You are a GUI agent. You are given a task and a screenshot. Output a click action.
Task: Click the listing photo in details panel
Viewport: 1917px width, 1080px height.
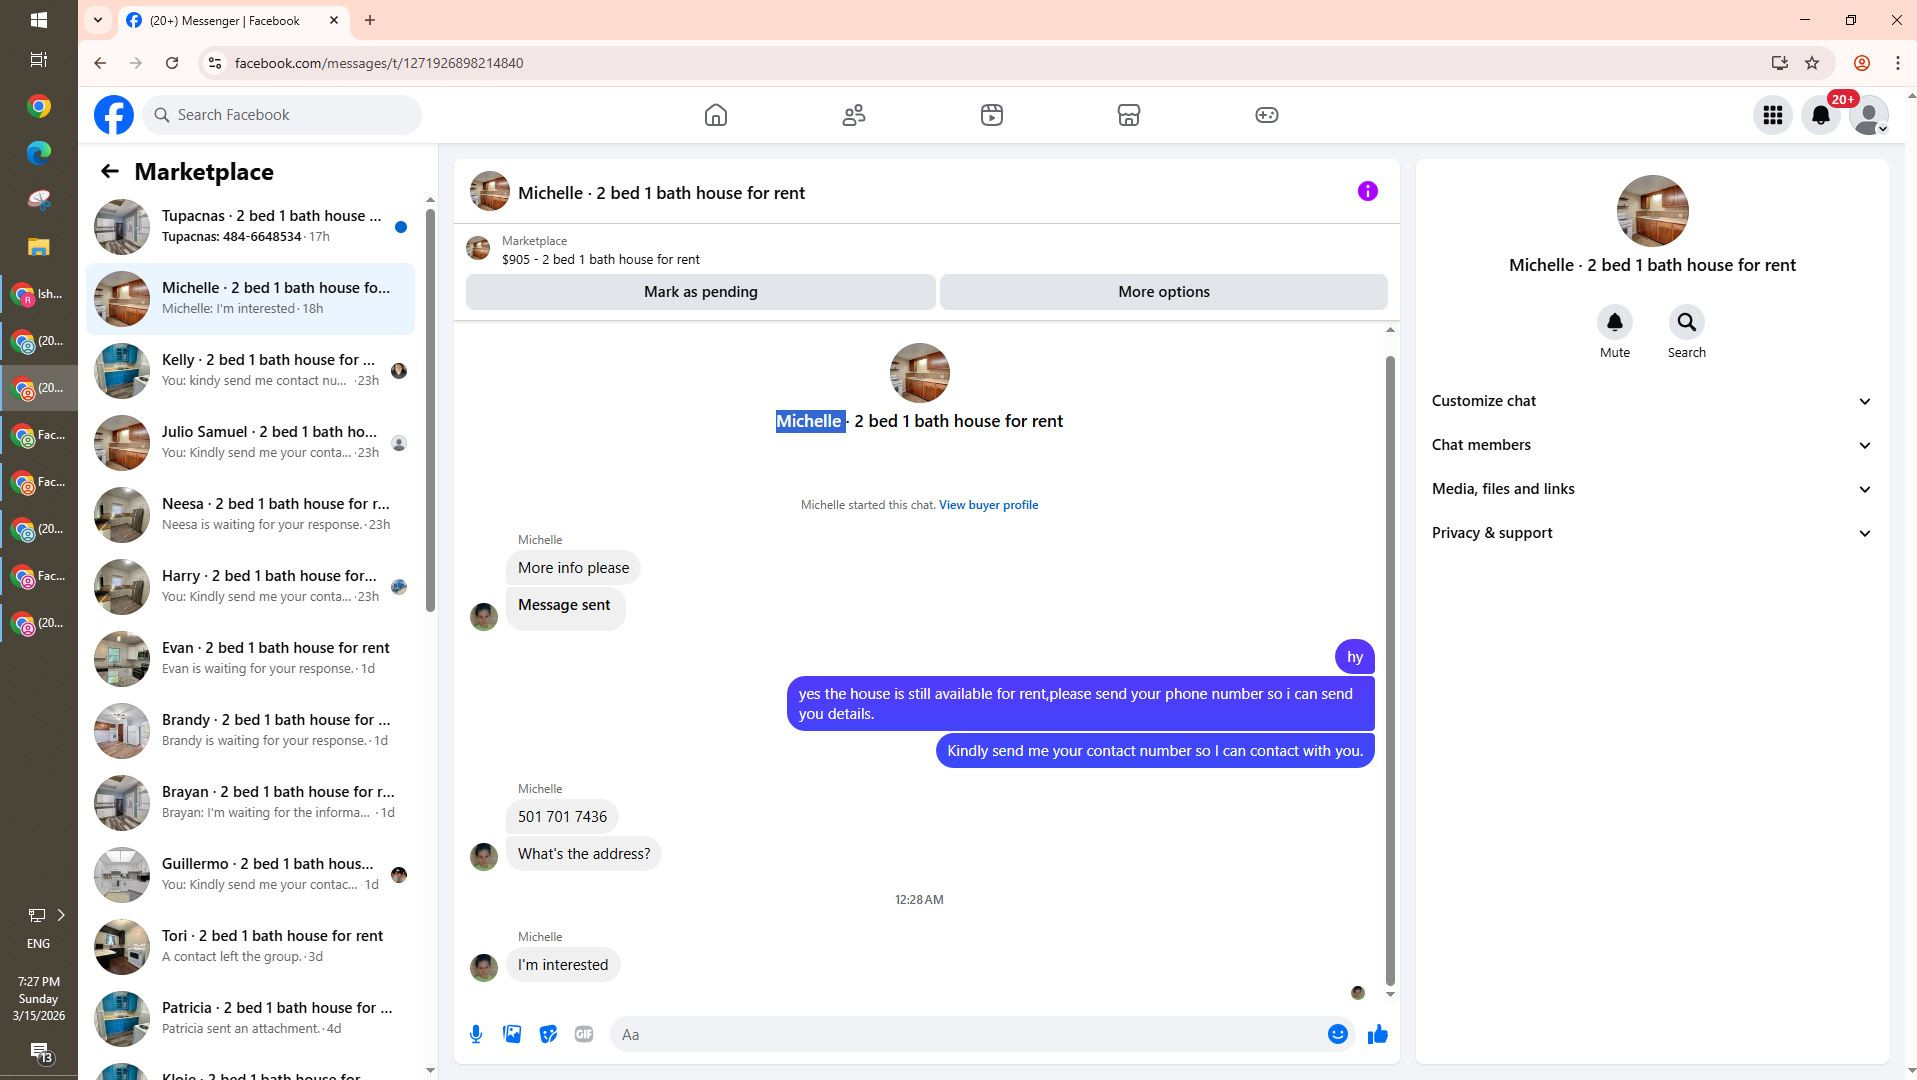click(x=1652, y=211)
